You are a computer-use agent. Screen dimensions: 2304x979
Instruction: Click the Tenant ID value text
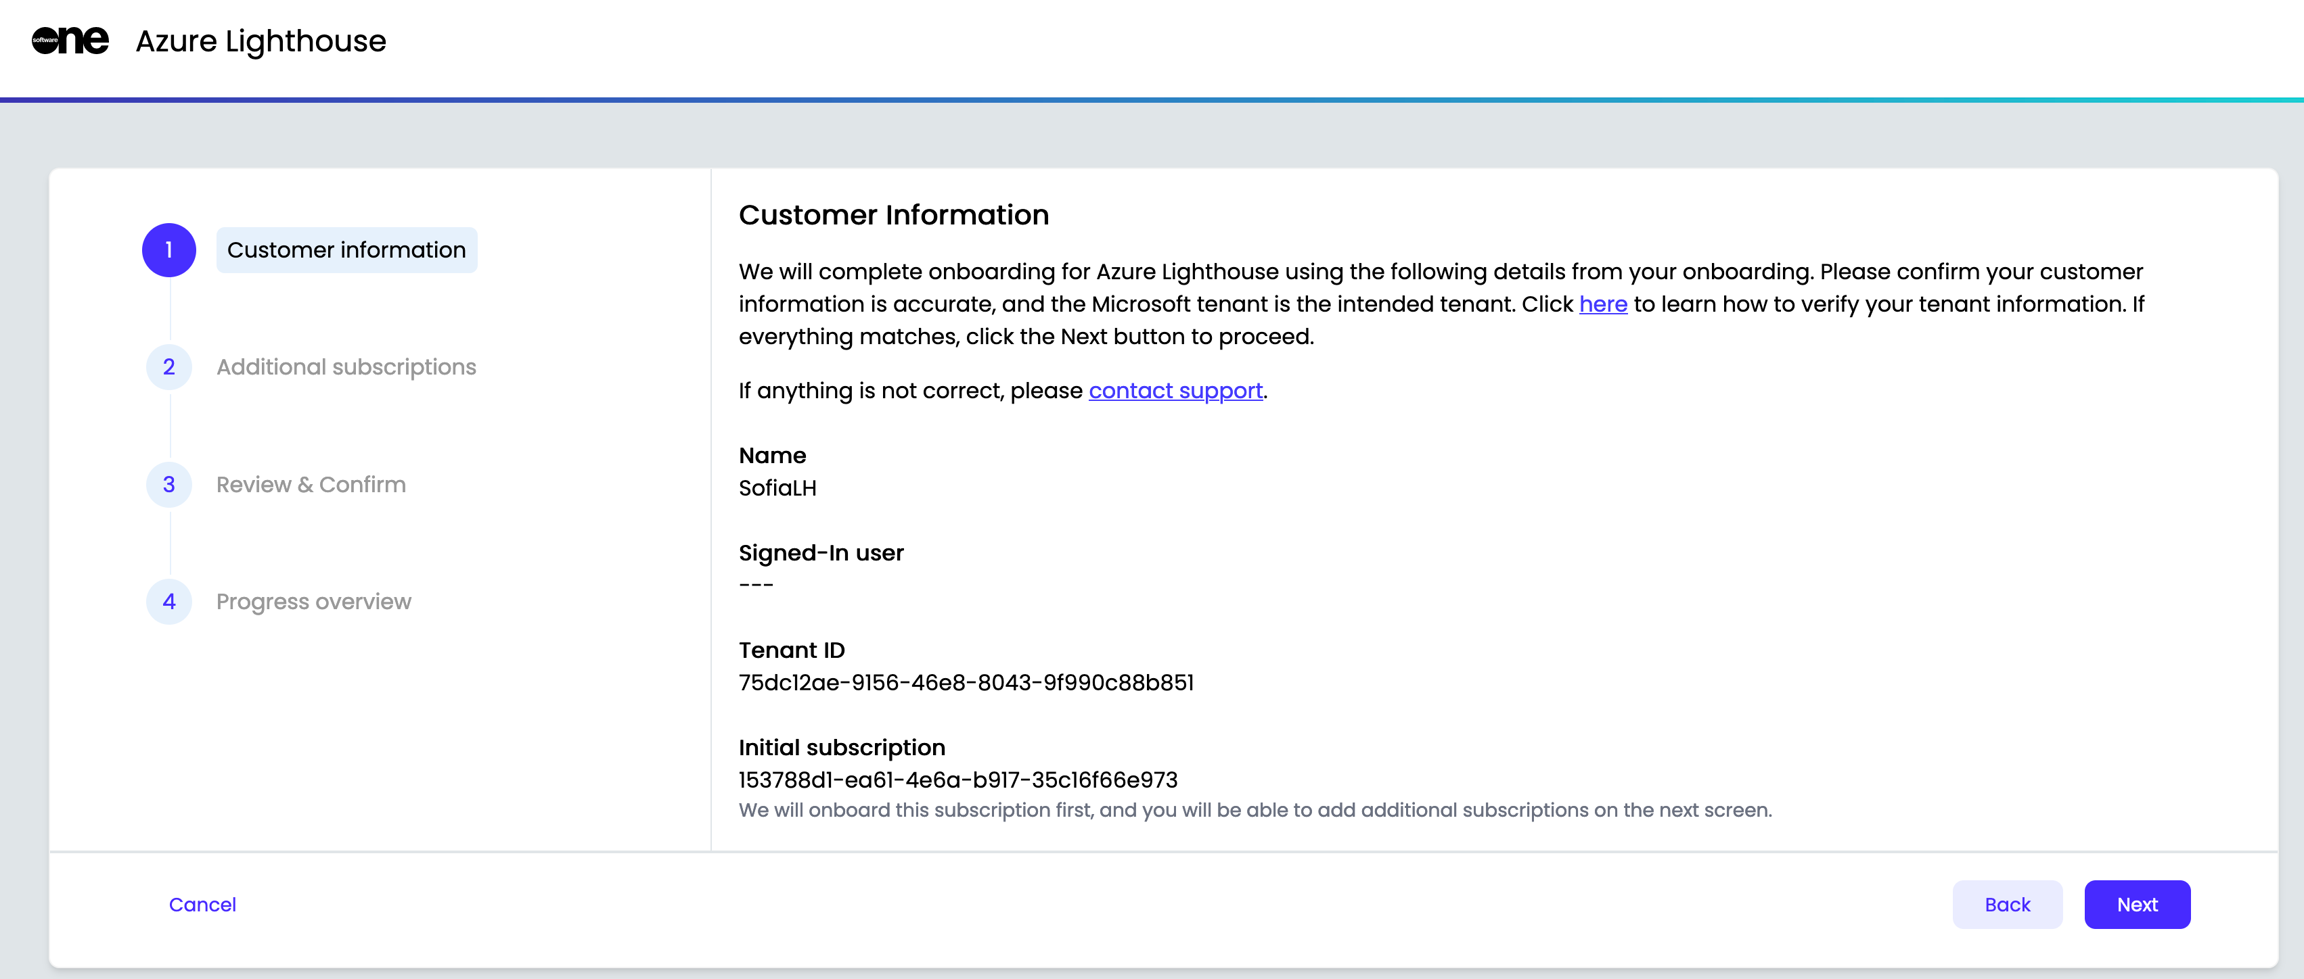coord(966,682)
